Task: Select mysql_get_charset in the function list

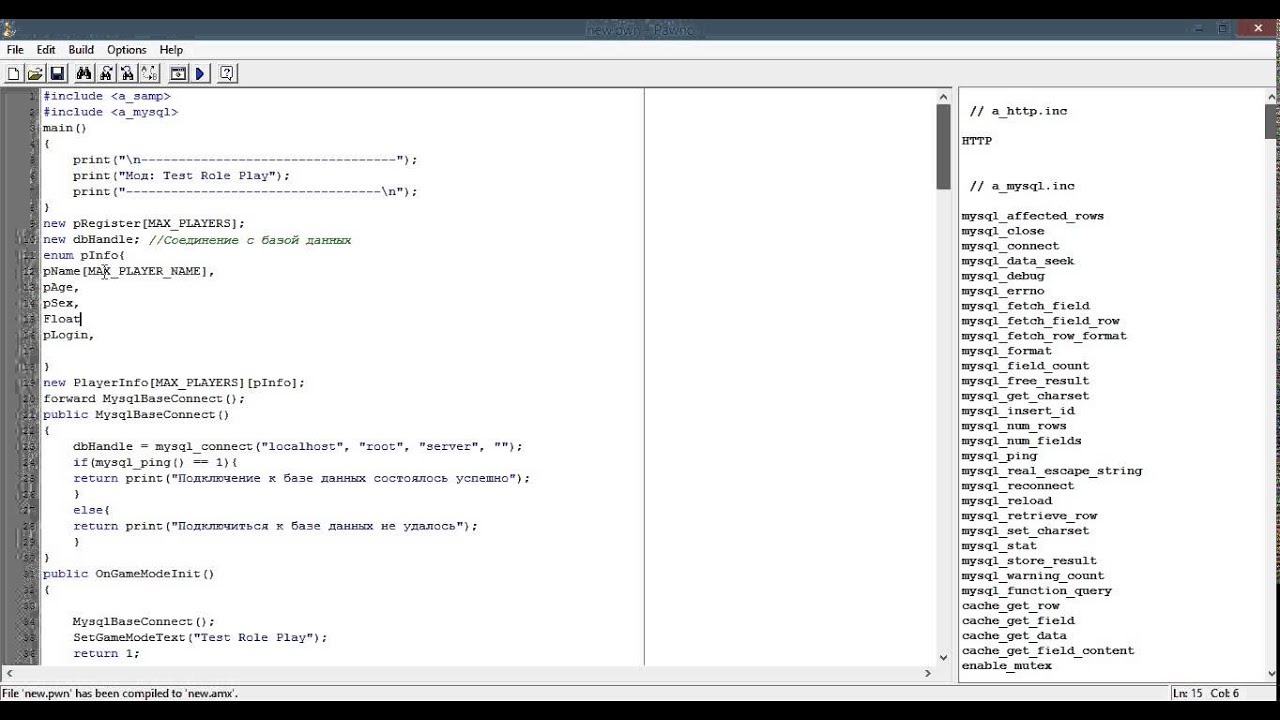Action: click(1025, 396)
